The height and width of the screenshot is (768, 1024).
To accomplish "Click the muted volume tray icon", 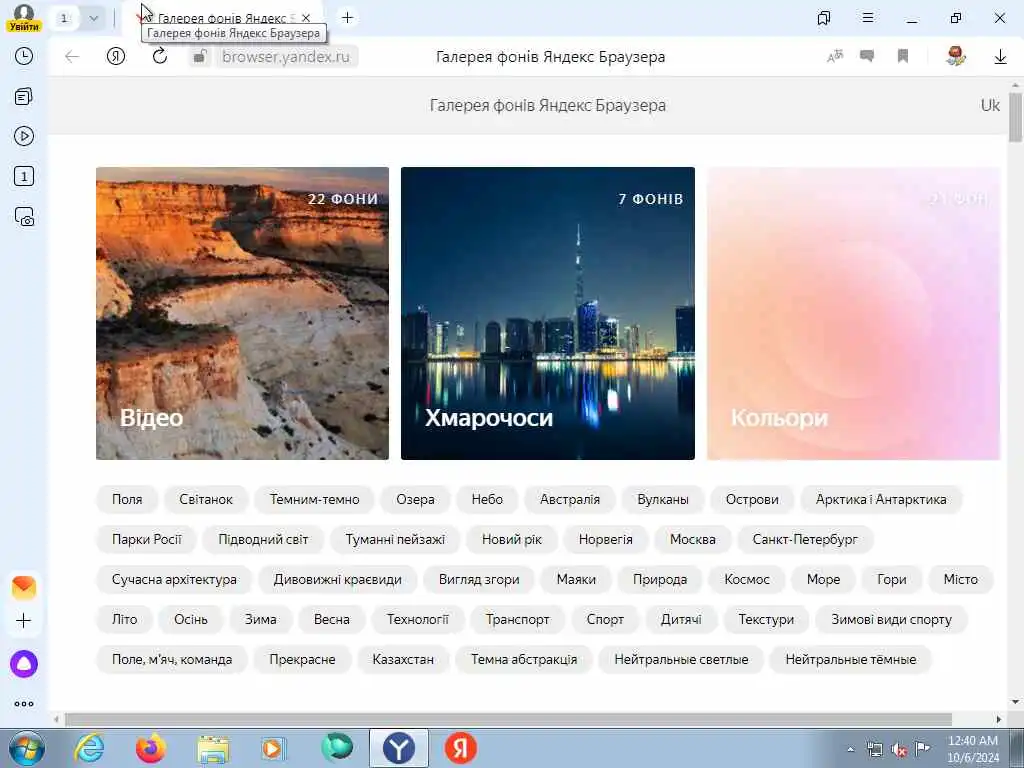I will (899, 750).
